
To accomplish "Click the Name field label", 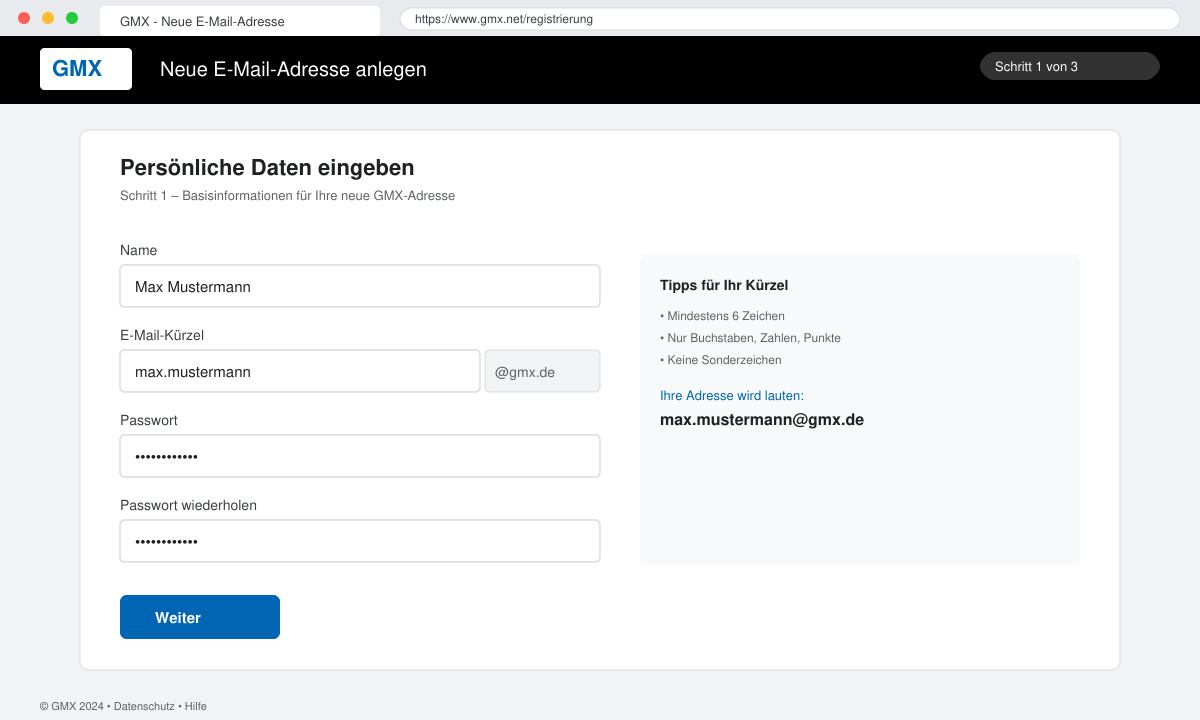I will [138, 250].
